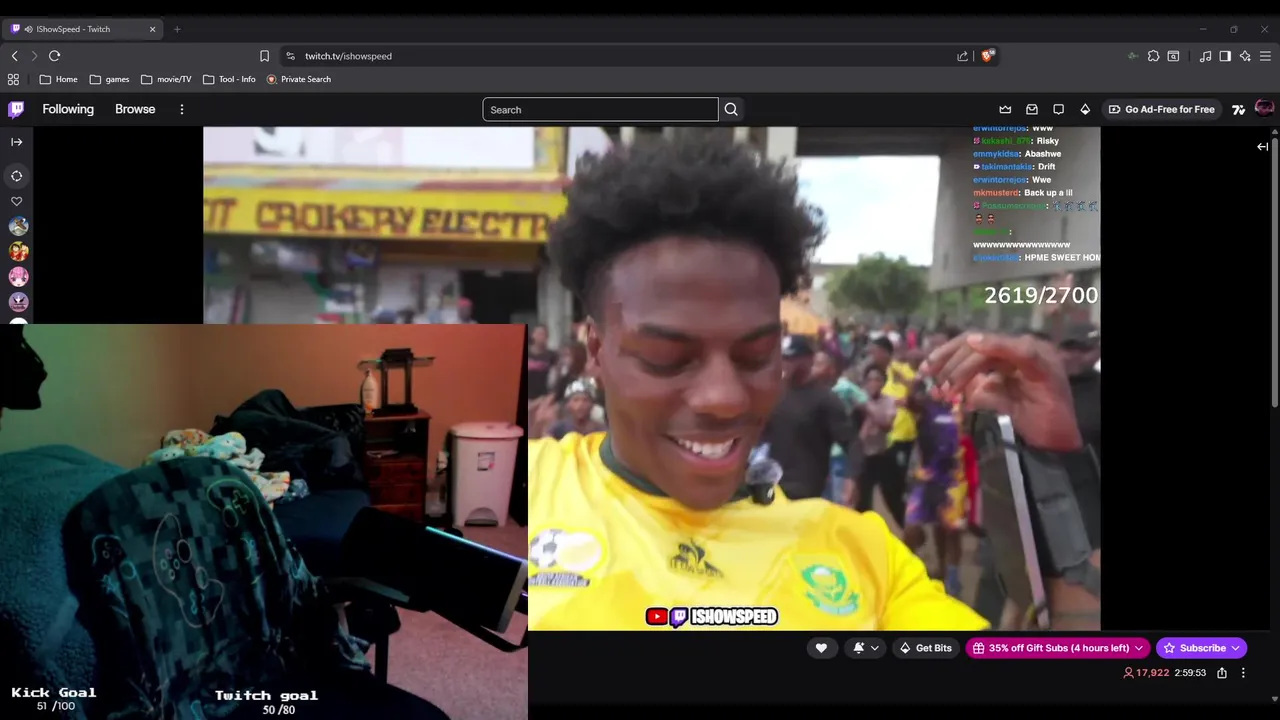Toggle the browser sidebar panel
Image resolution: width=1280 pixels, height=720 pixels.
tap(1225, 56)
